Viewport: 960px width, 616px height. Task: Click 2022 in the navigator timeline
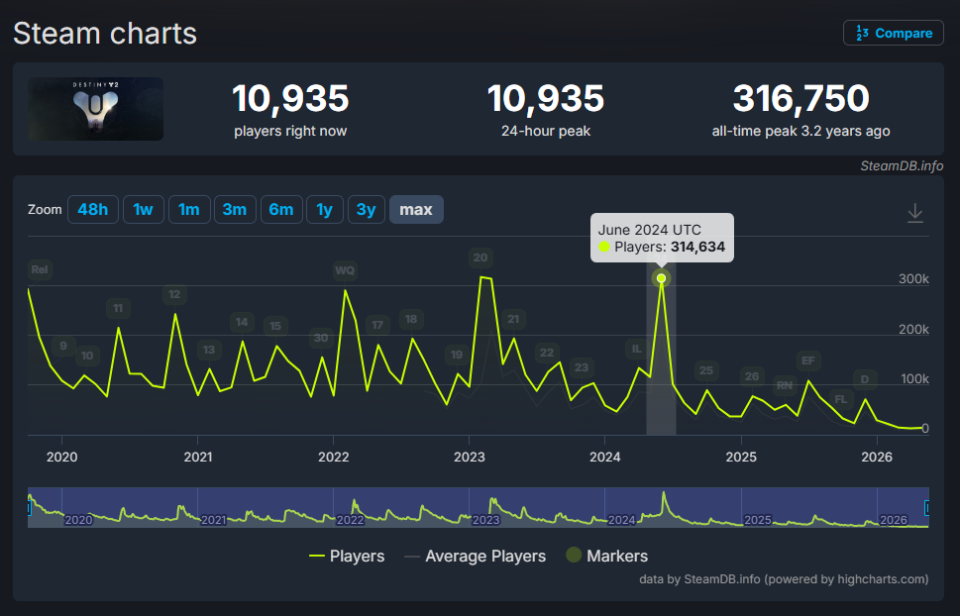[350, 520]
